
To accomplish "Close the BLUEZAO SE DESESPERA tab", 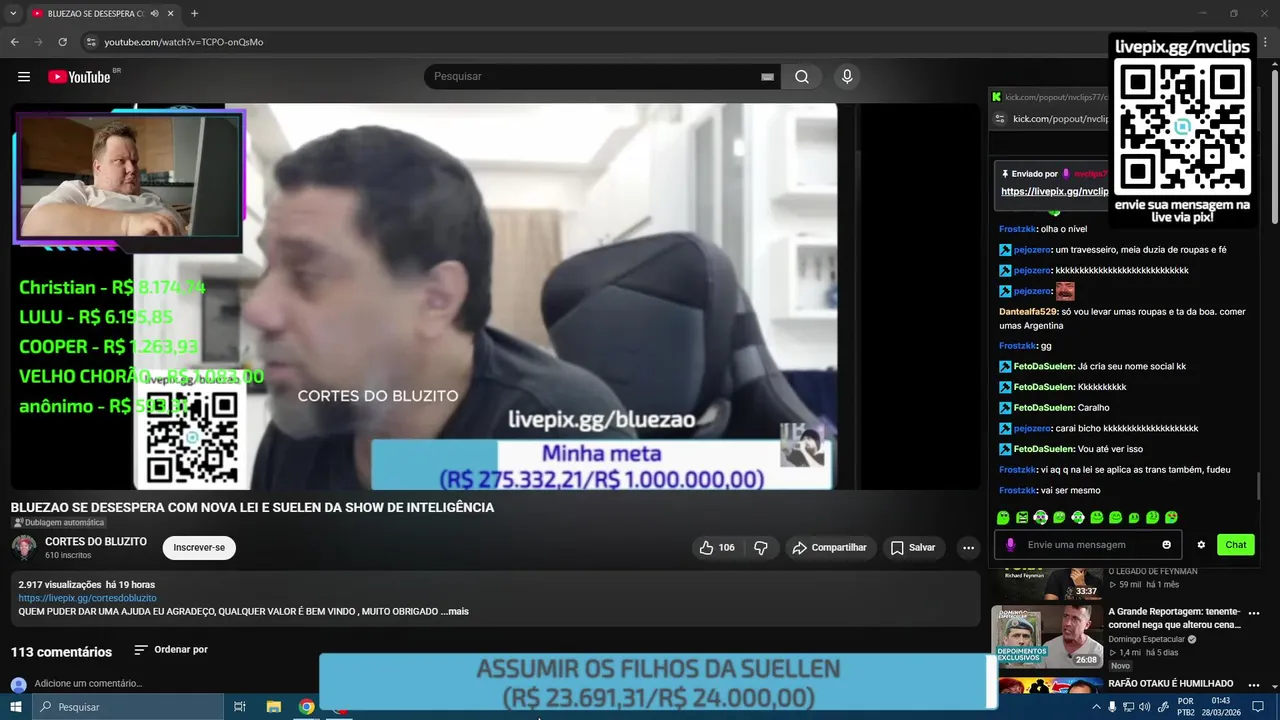I will click(171, 14).
